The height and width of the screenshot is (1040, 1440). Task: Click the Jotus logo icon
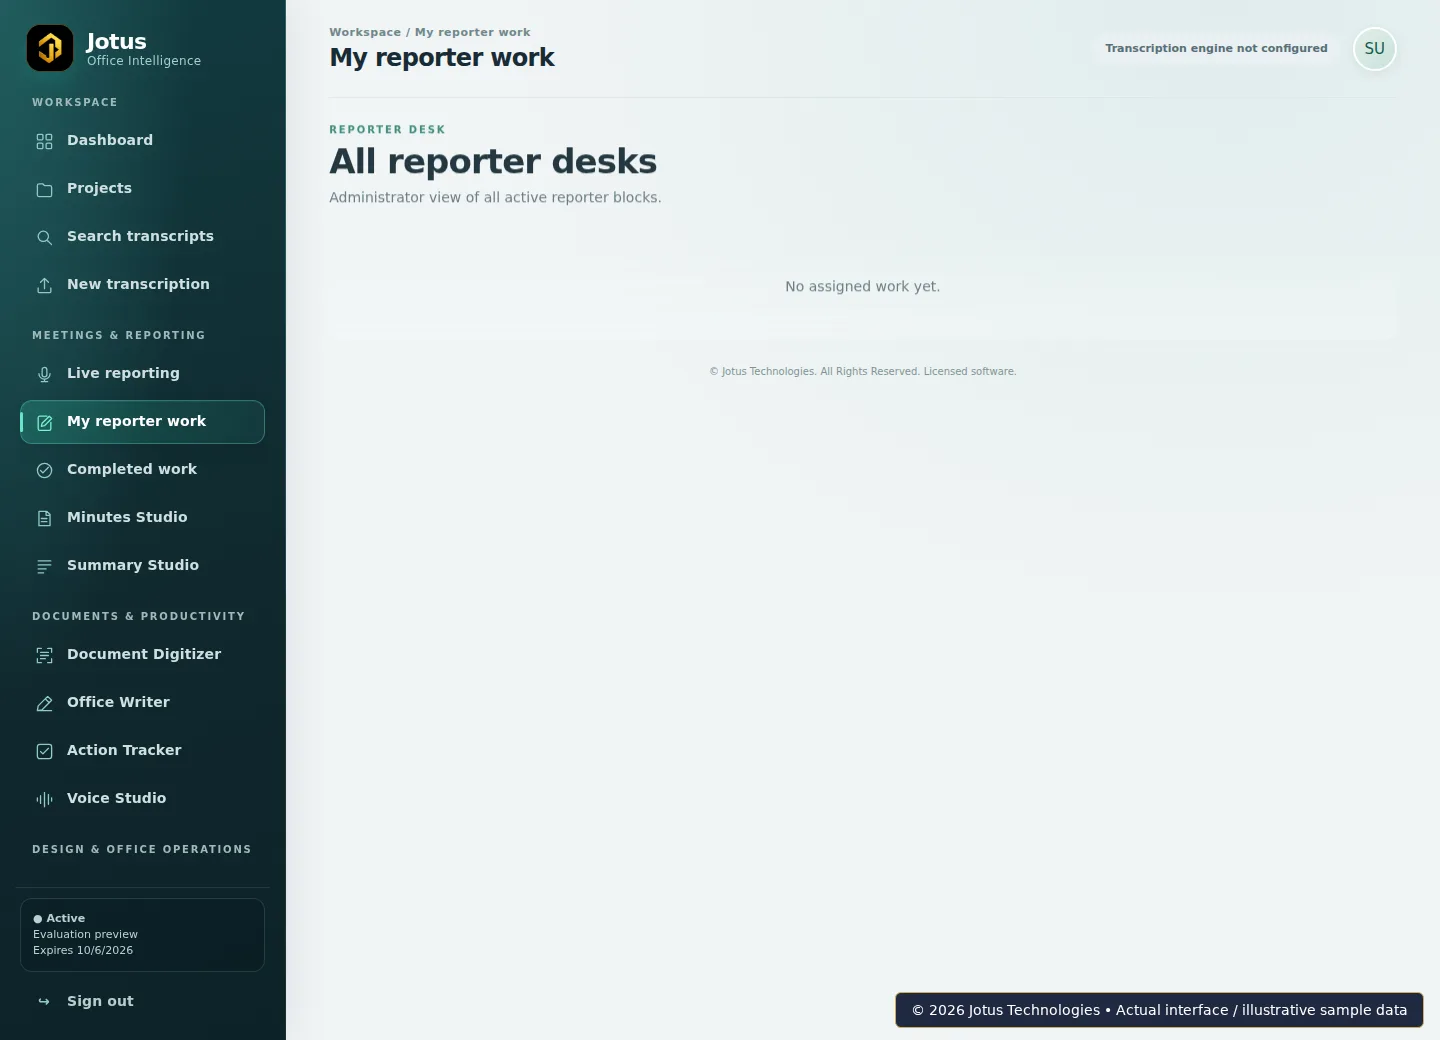point(50,48)
